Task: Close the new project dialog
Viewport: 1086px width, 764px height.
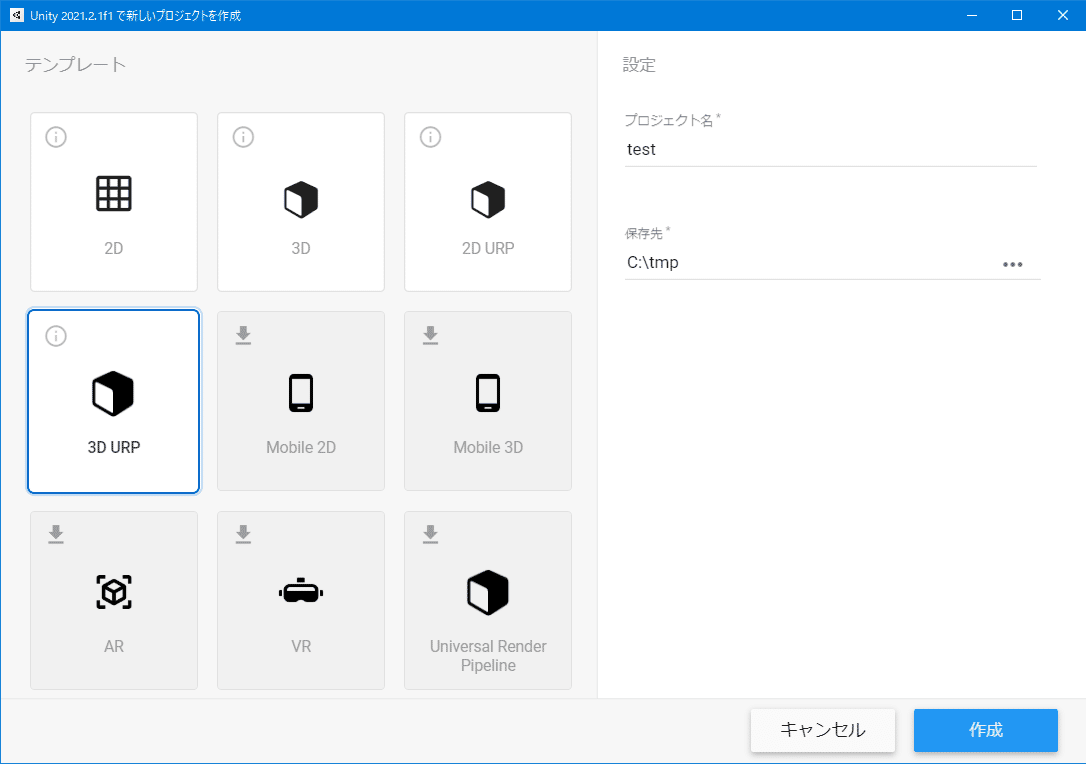Action: [x=1062, y=15]
